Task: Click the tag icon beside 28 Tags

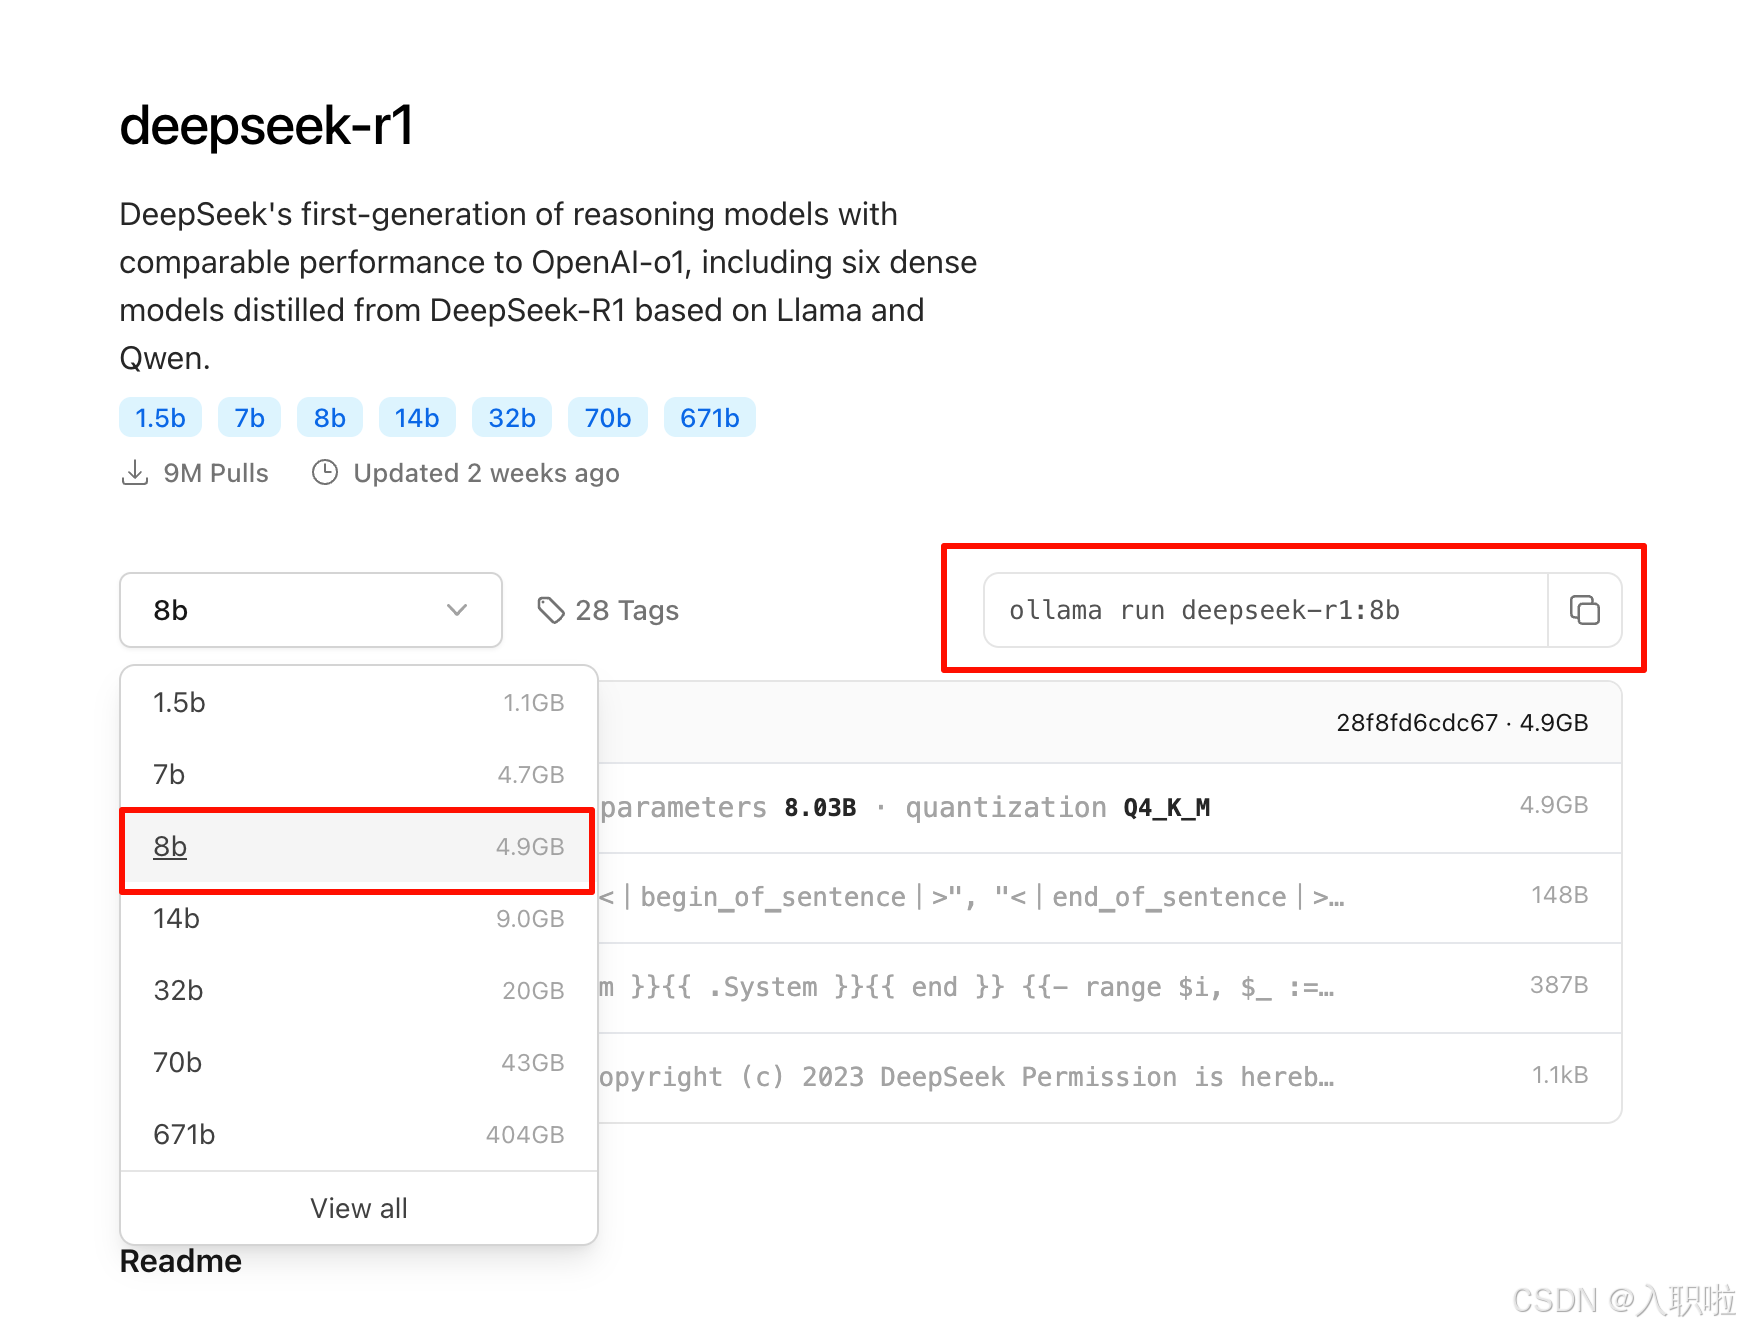Action: 551,610
